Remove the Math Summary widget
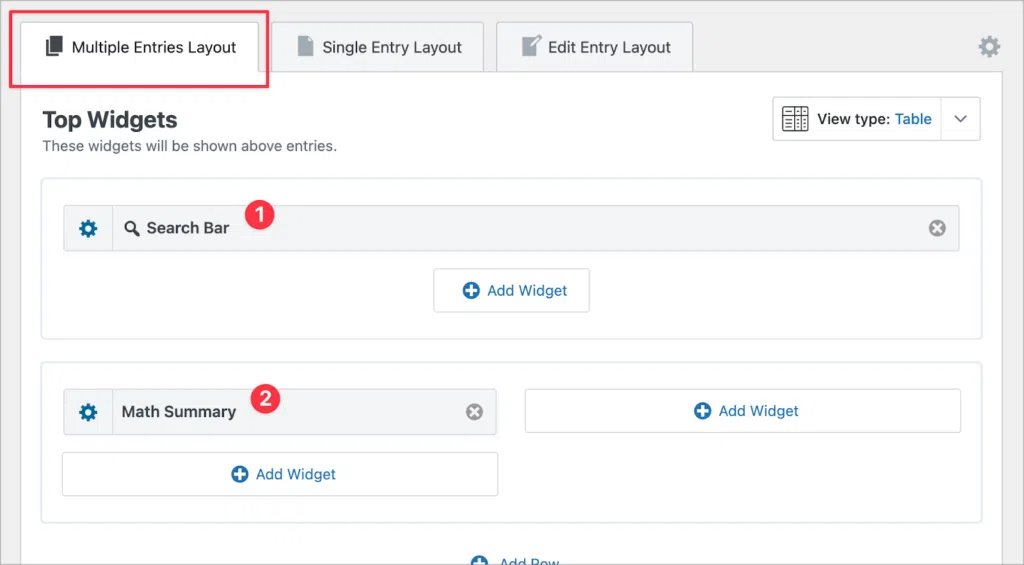This screenshot has width=1024, height=565. pyautogui.click(x=474, y=412)
